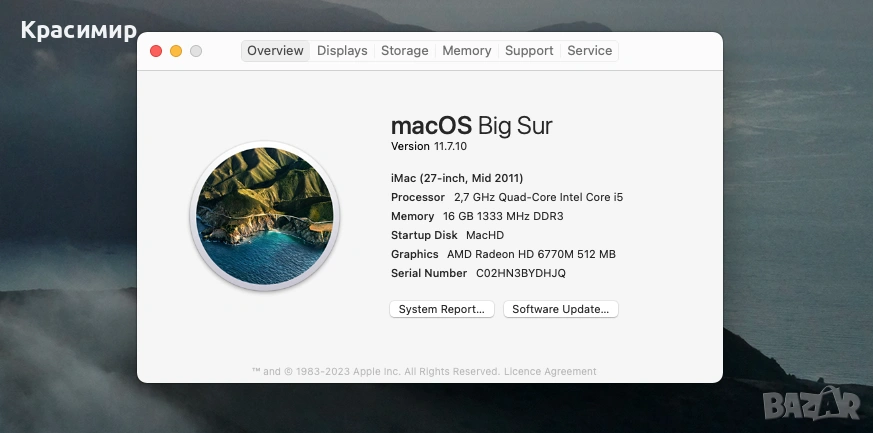The image size is (873, 433).
Task: Open the Service tab
Action: [589, 51]
